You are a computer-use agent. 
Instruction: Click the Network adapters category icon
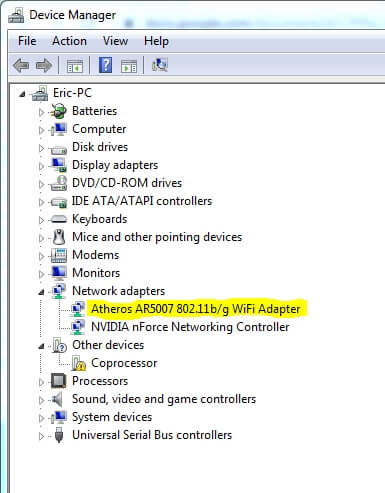pos(59,291)
